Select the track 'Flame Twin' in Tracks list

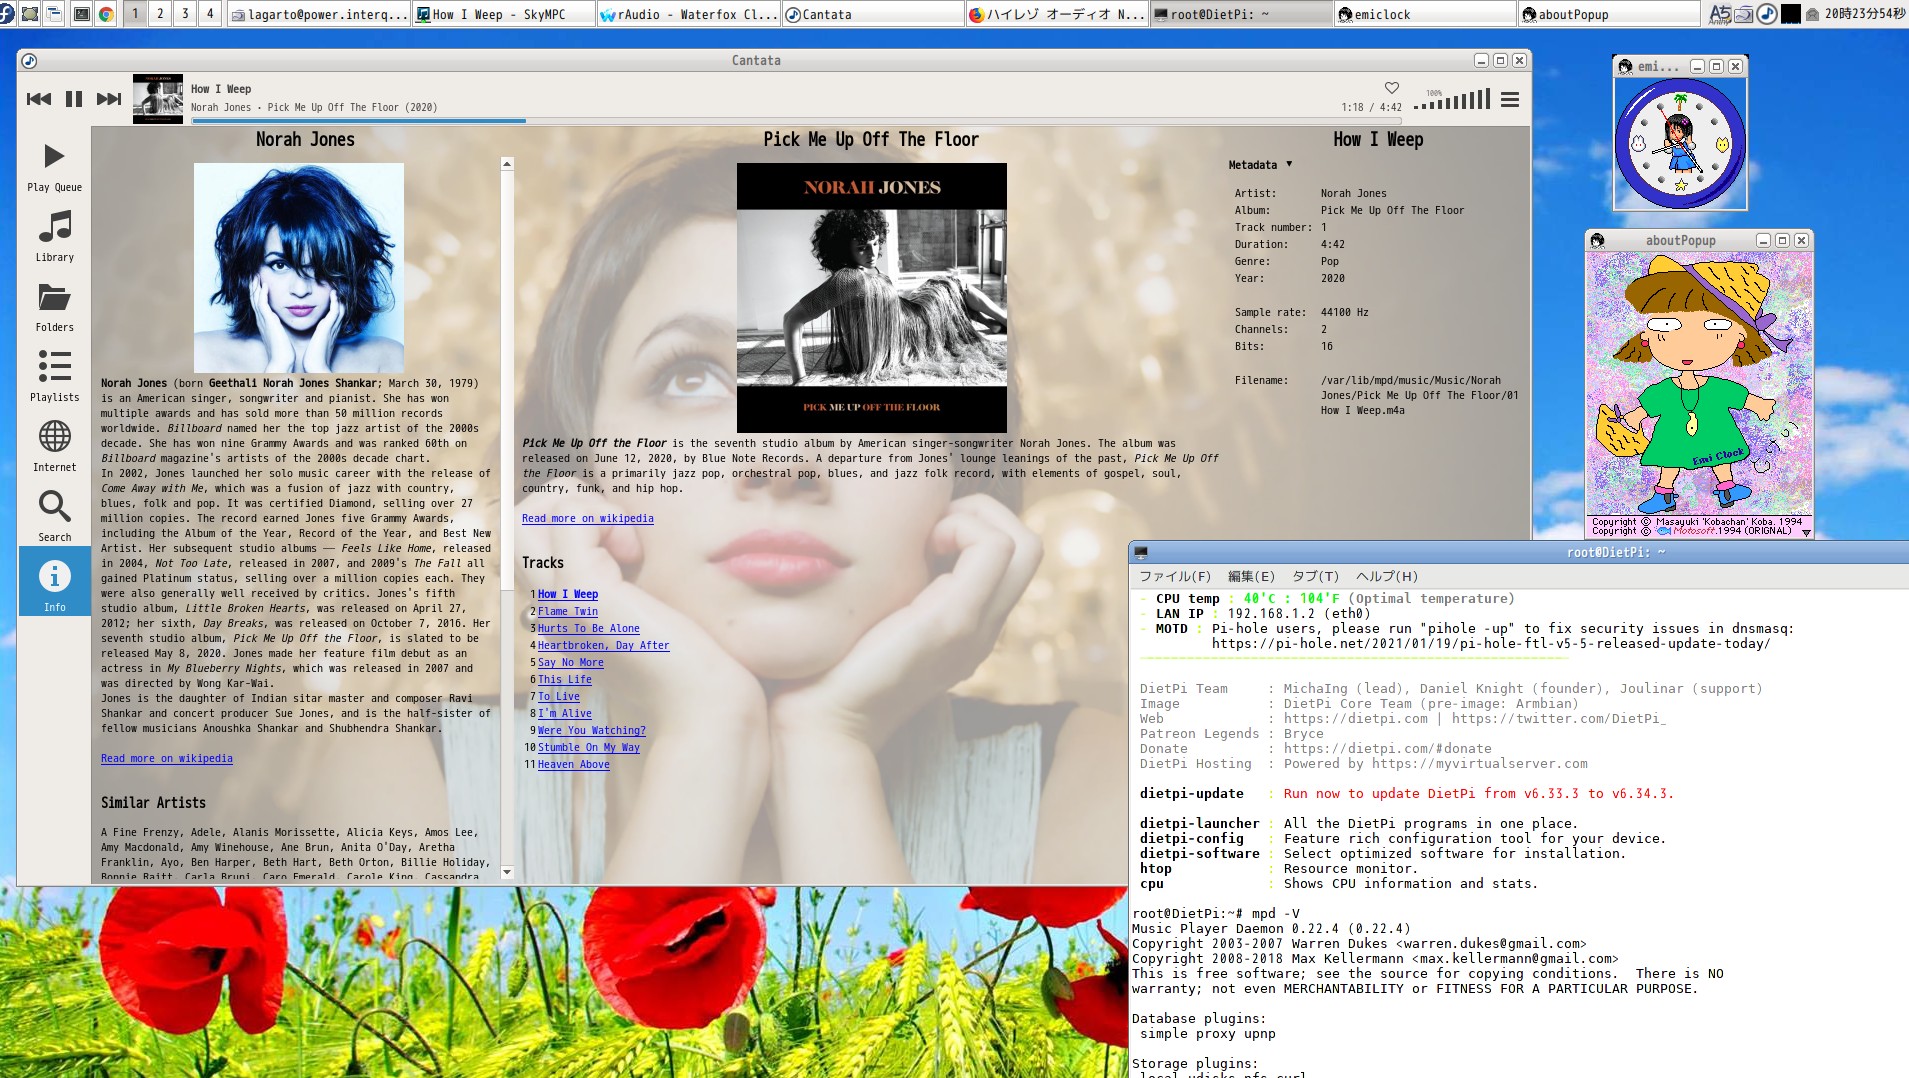point(568,611)
